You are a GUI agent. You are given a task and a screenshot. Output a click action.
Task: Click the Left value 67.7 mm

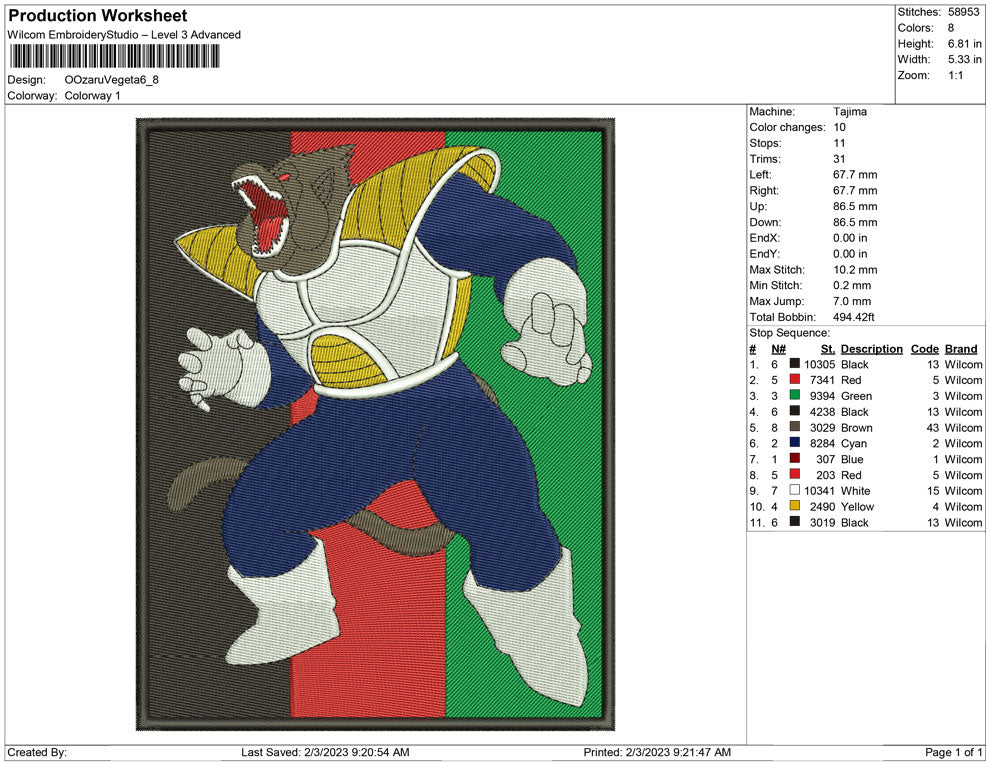click(x=855, y=174)
